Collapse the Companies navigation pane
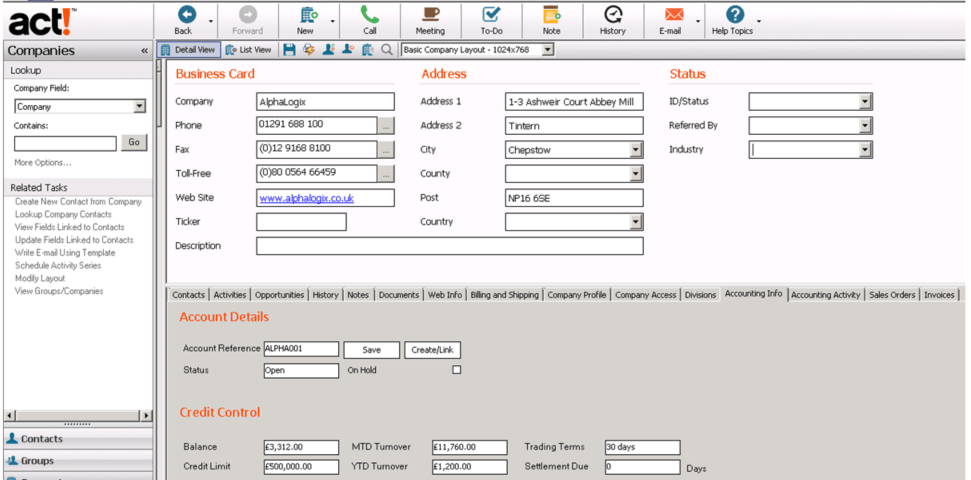Image resolution: width=971 pixels, height=480 pixels. pyautogui.click(x=144, y=51)
